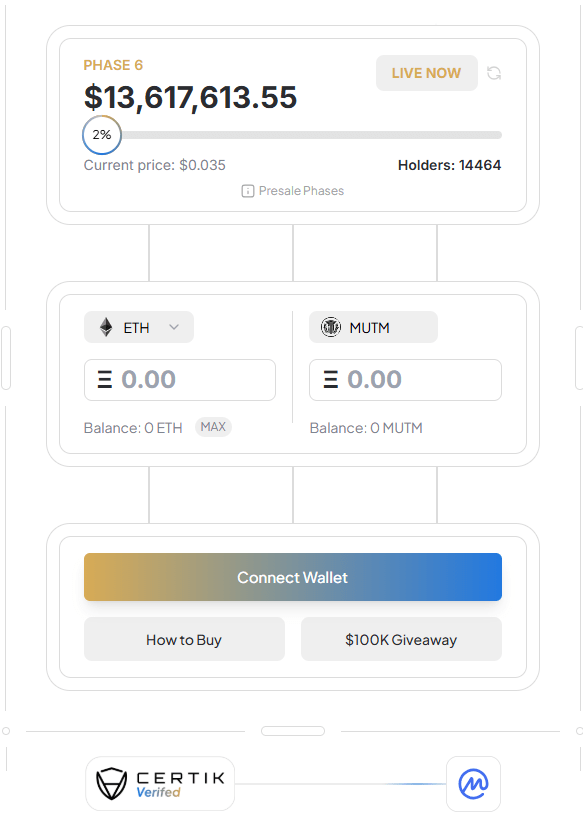
Task: Click the refresh icon beside LIVE NOW
Action: [494, 72]
